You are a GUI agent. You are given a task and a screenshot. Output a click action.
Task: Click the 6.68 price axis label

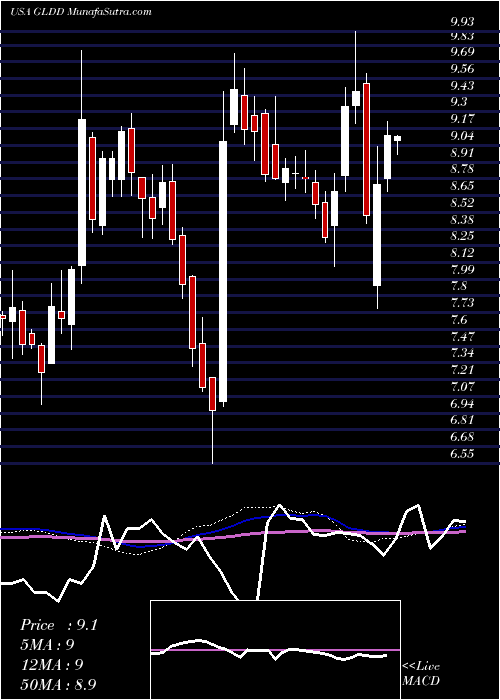pos(462,436)
